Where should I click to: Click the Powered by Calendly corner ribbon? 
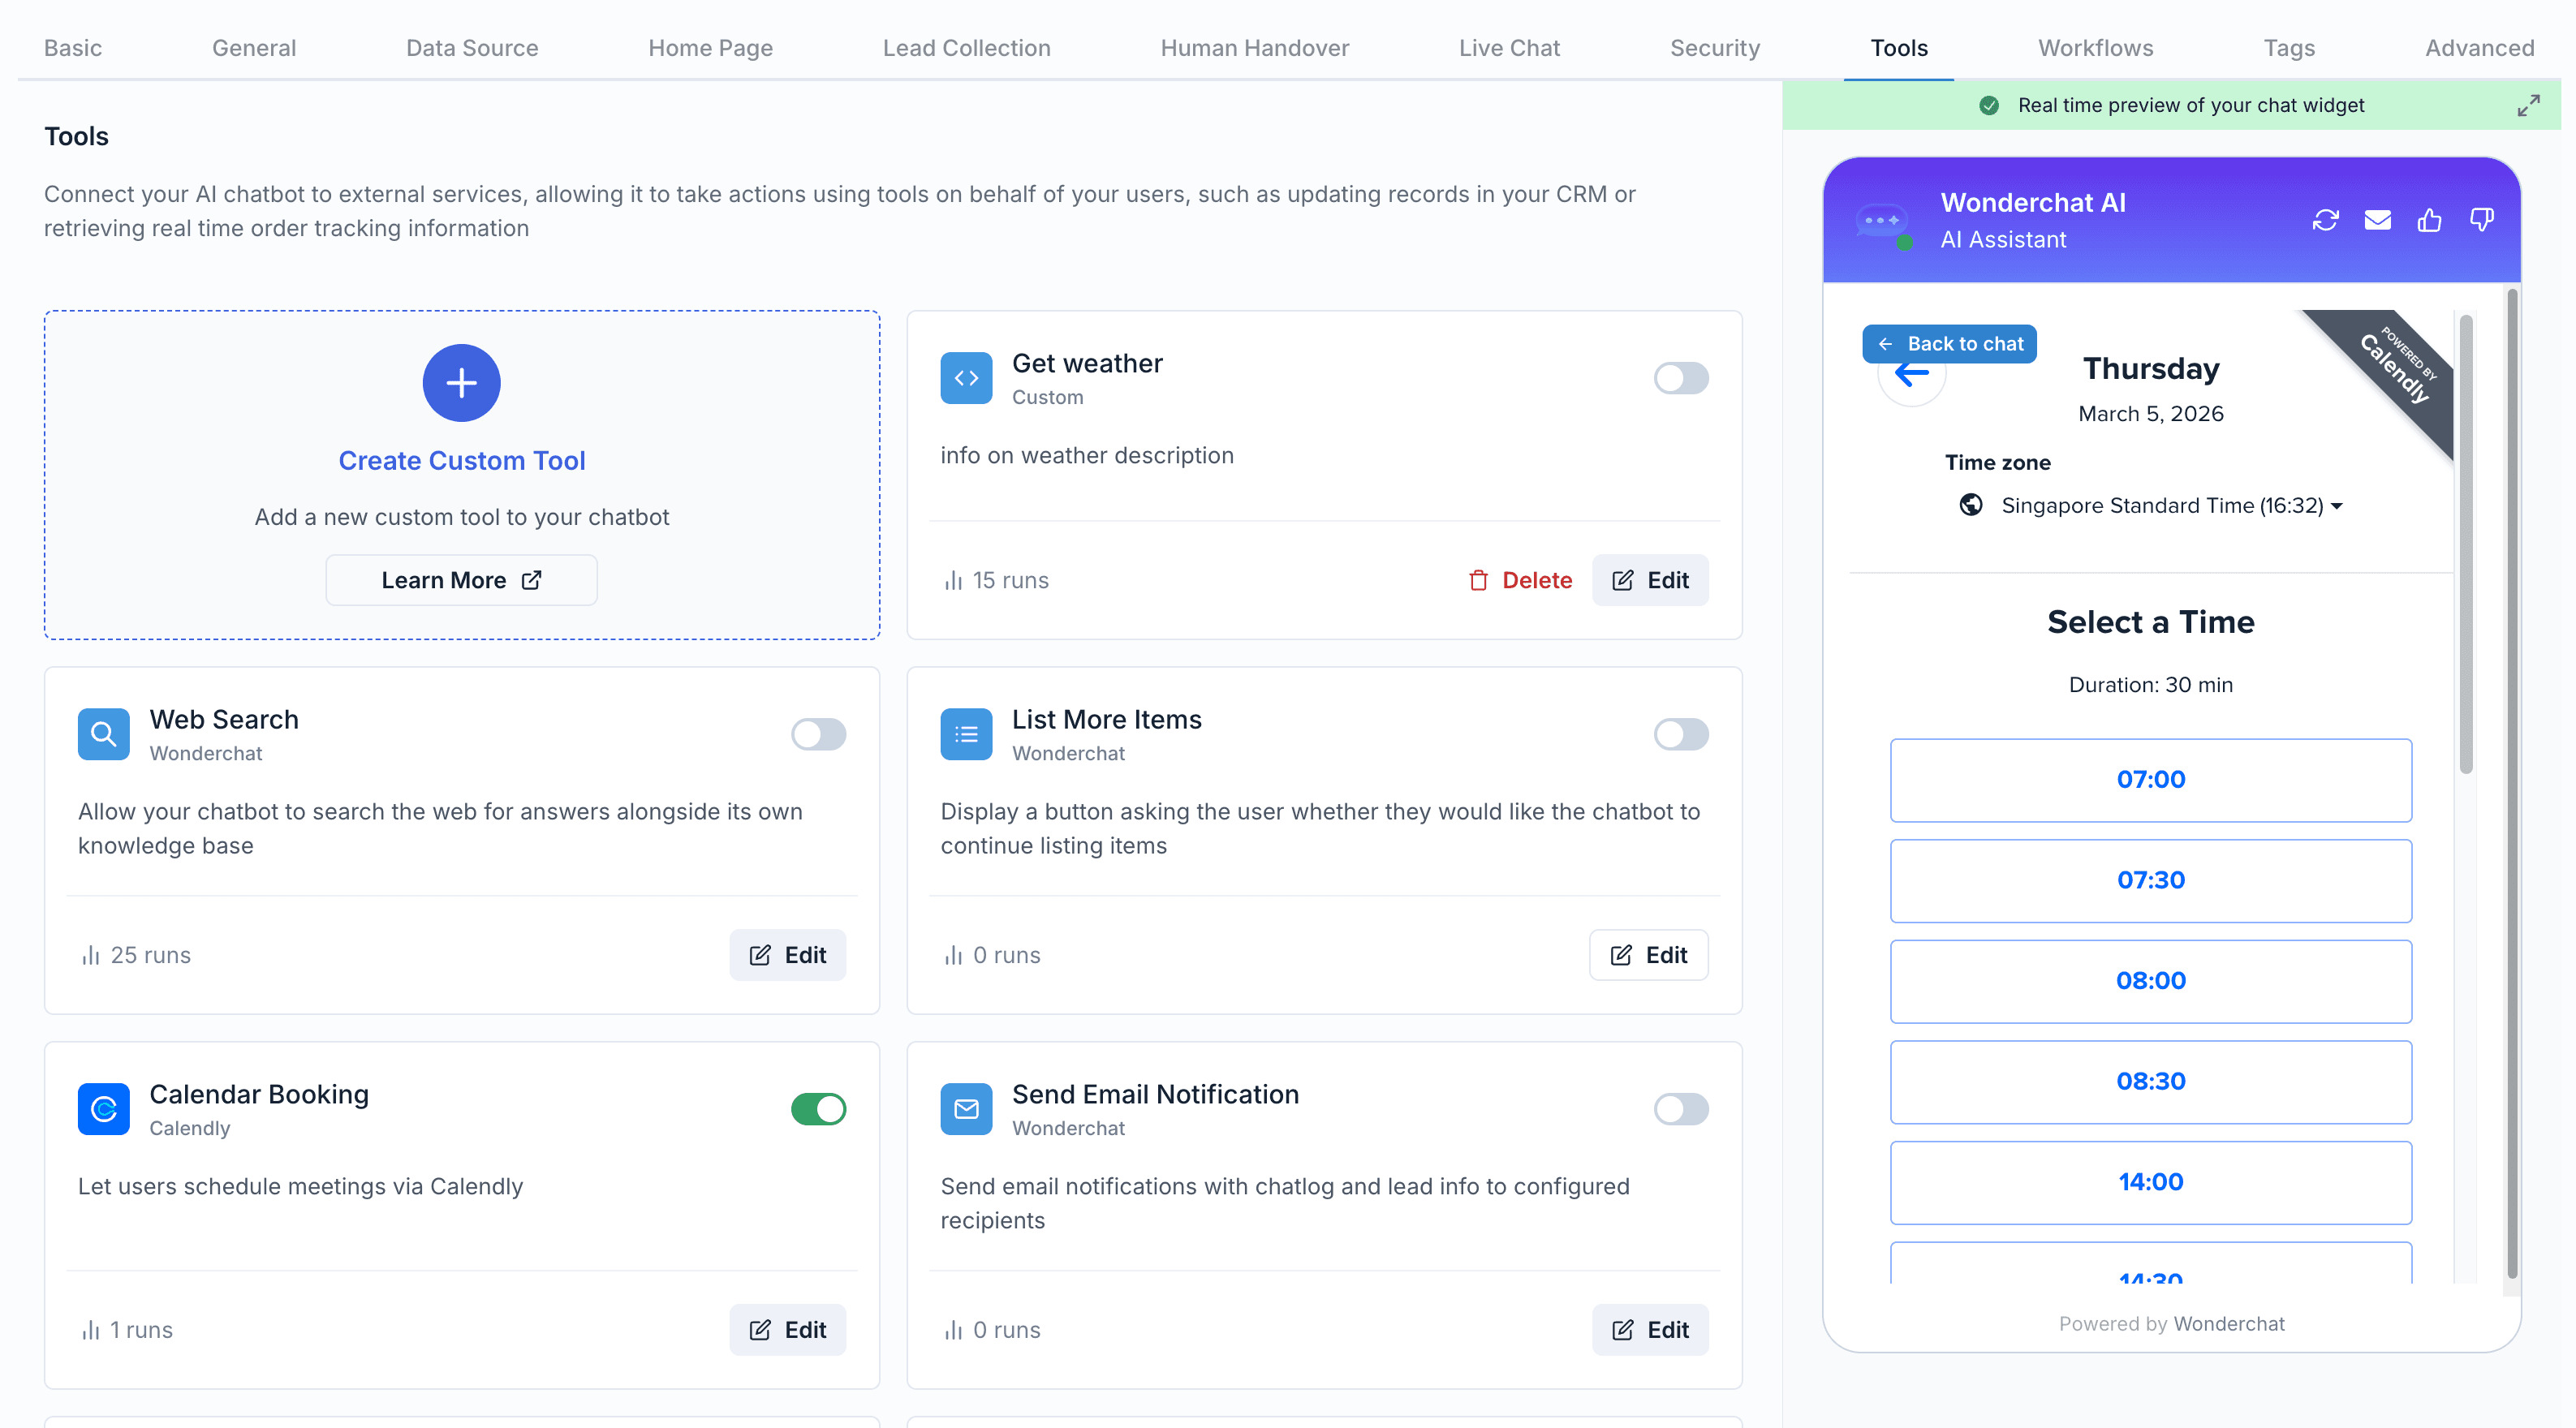[x=2395, y=370]
